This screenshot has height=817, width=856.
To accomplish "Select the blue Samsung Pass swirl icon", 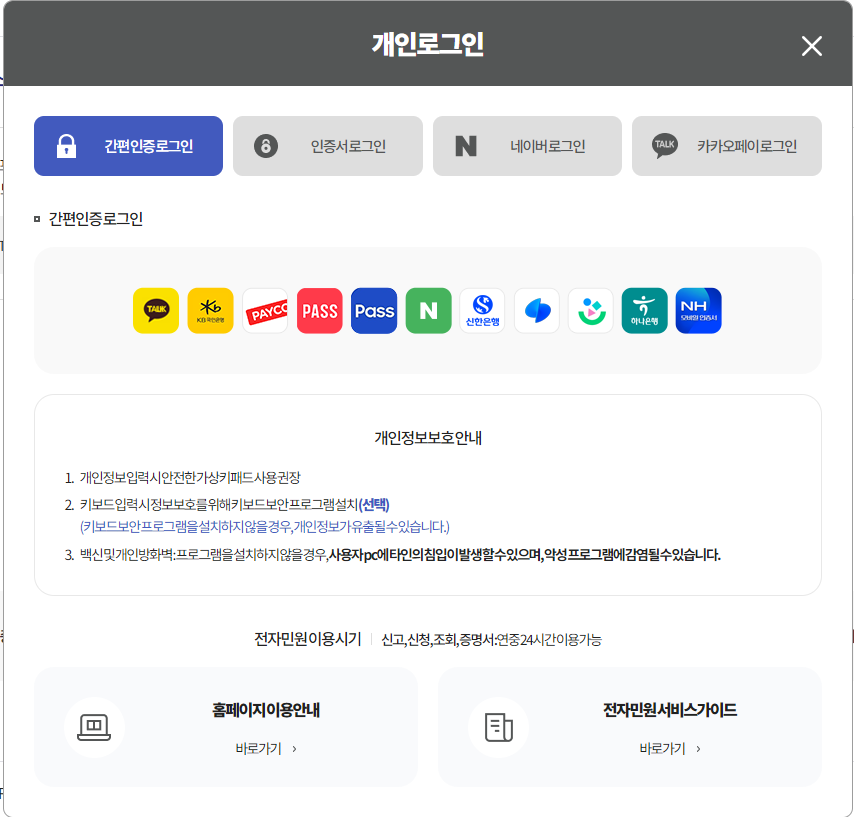I will pyautogui.click(x=537, y=310).
